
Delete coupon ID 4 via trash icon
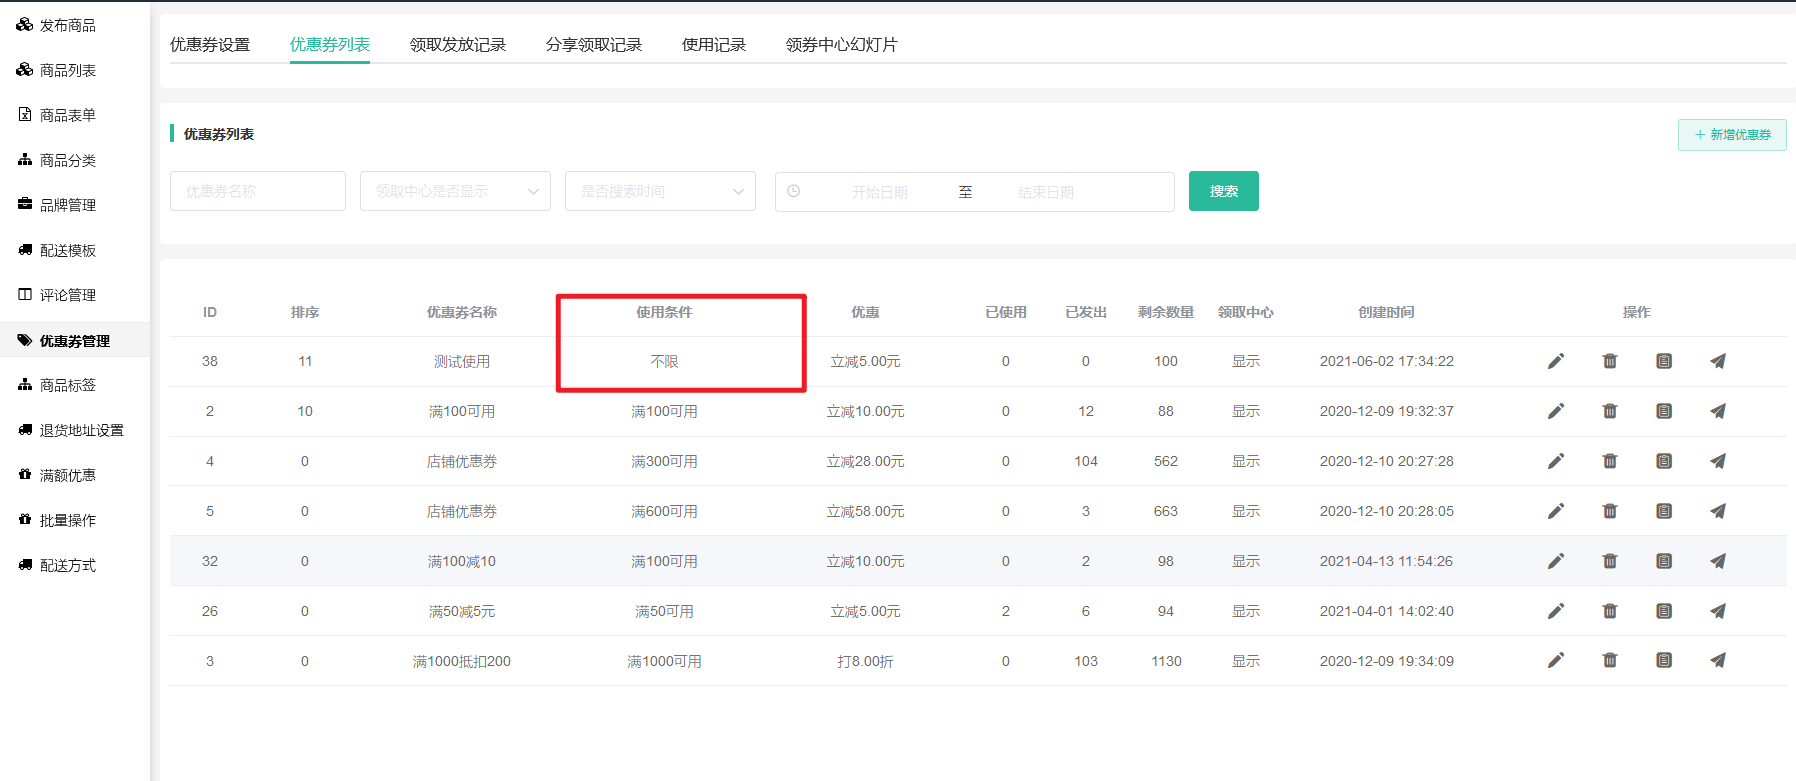pyautogui.click(x=1610, y=461)
